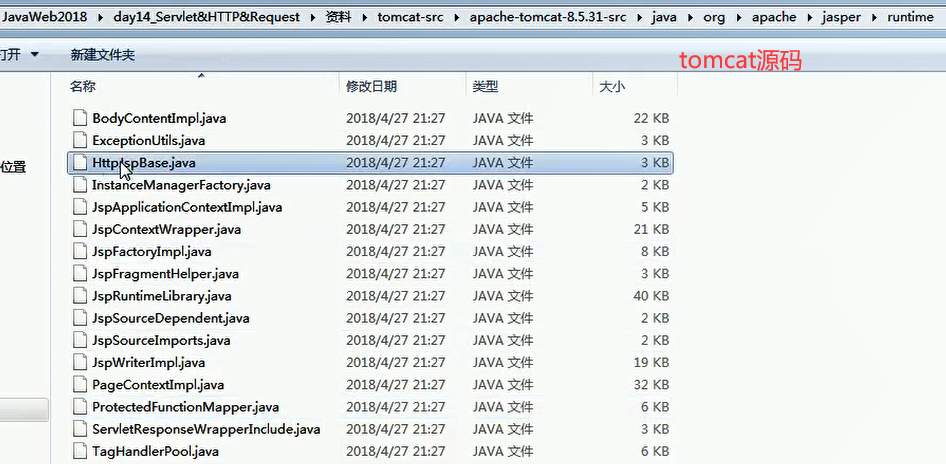Go to org folder in breadcrumb

coord(714,17)
